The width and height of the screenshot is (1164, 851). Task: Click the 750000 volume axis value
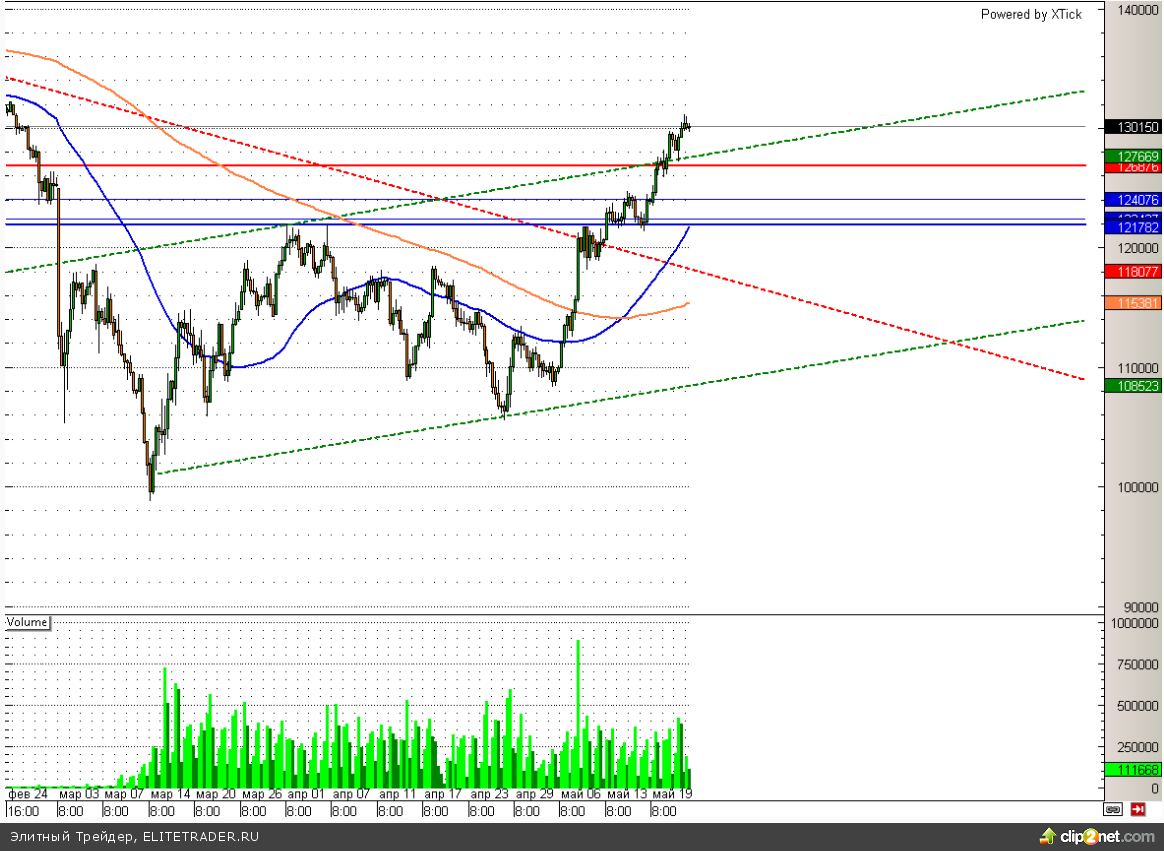point(1136,664)
